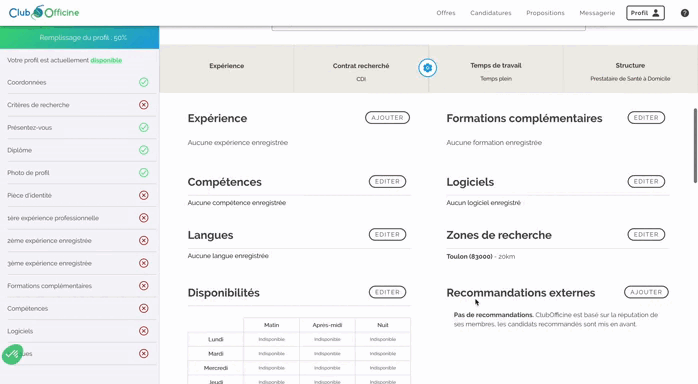698x384 pixels.
Task: Click EDITER button for Disponibilités
Action: (387, 292)
